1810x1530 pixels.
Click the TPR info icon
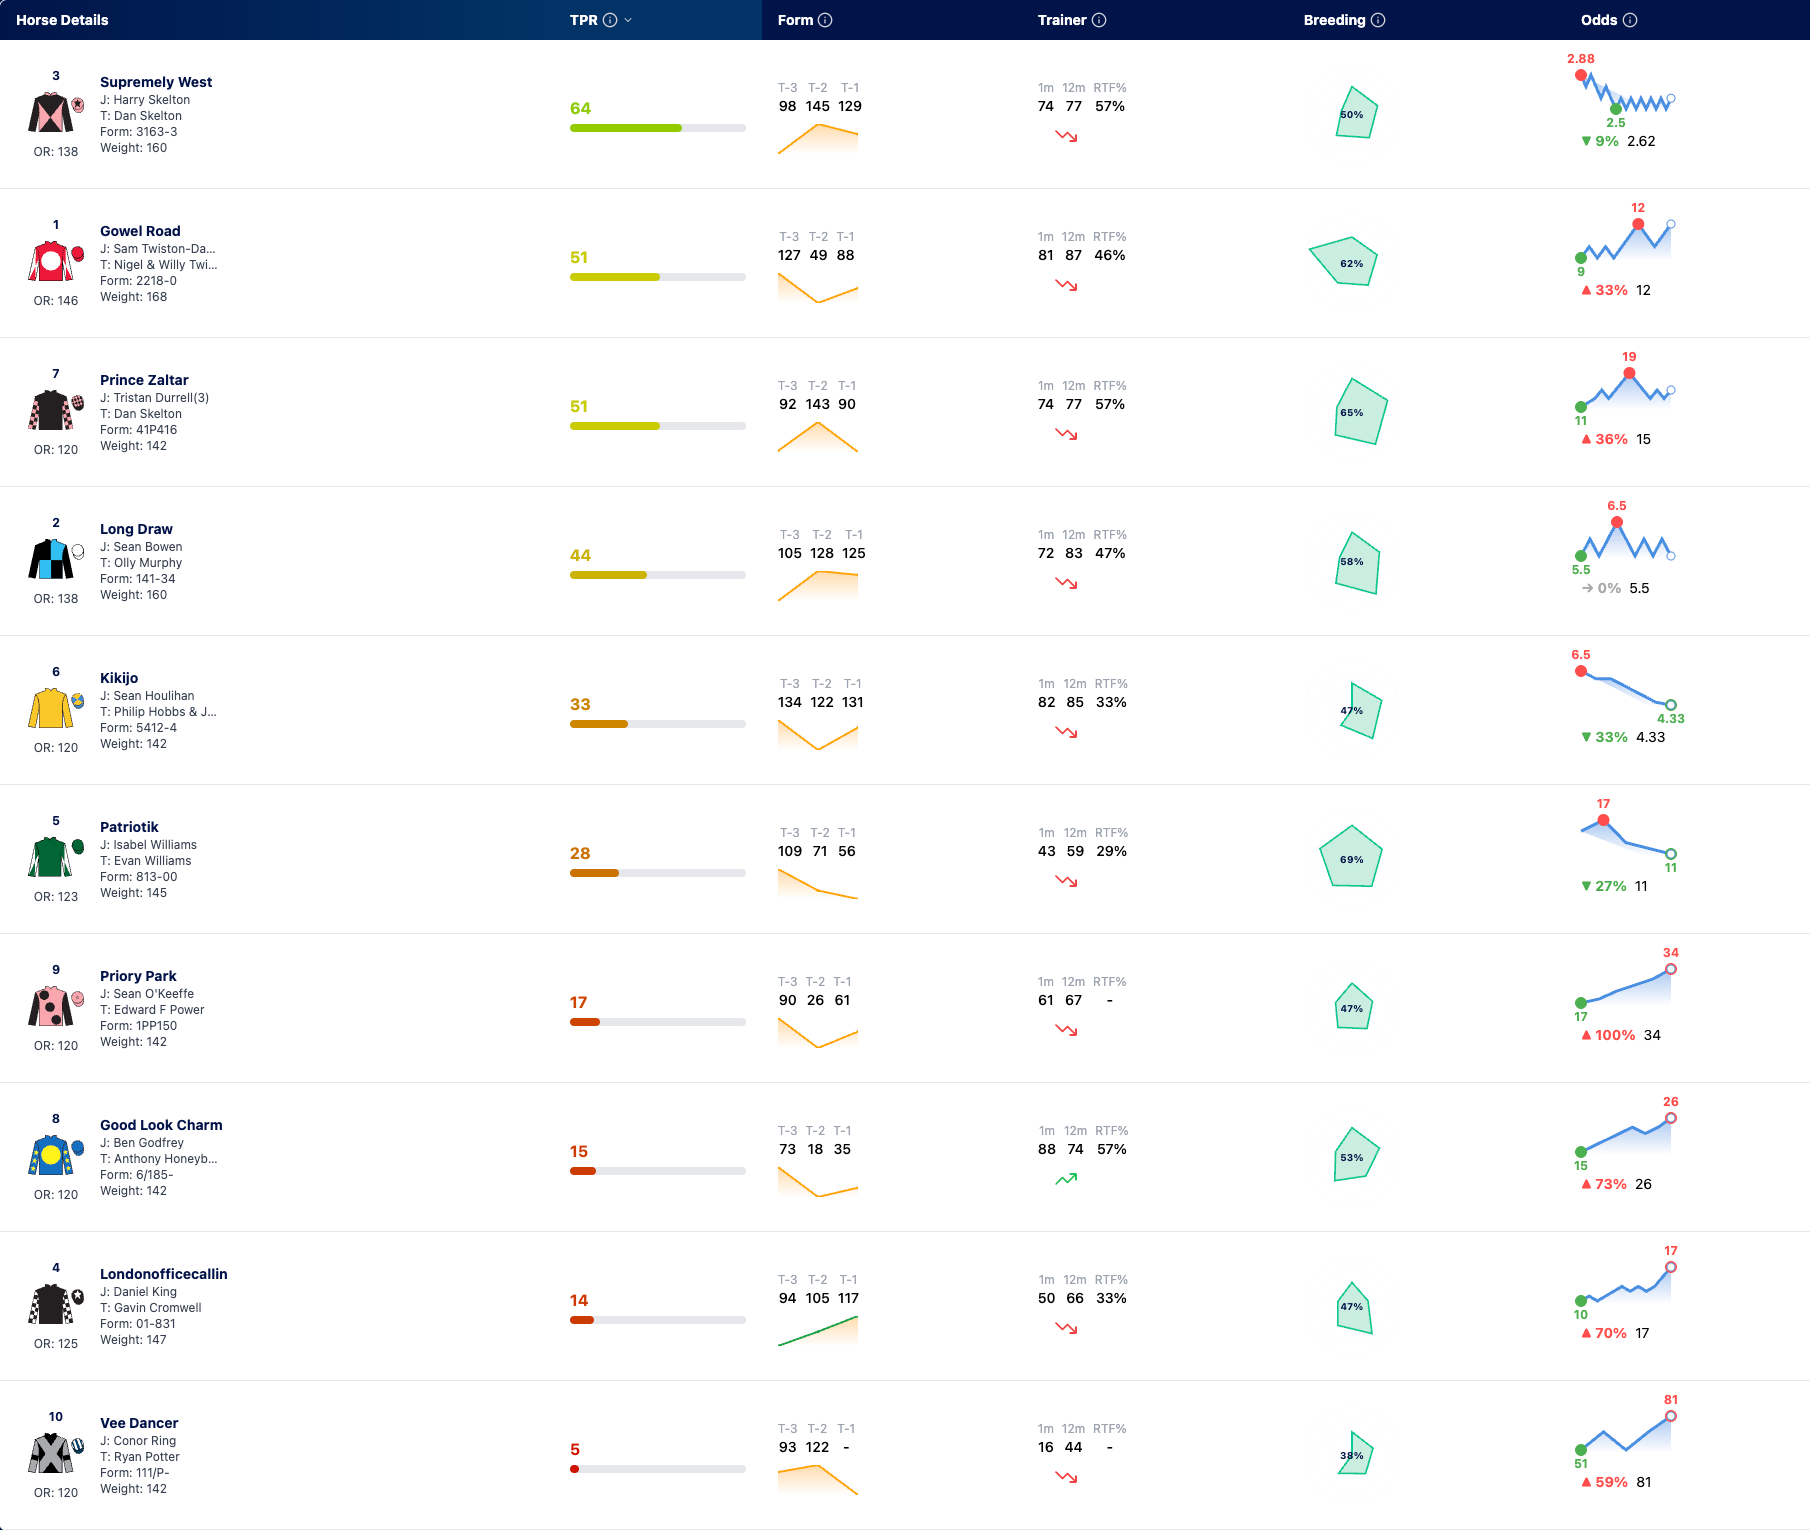coord(610,20)
